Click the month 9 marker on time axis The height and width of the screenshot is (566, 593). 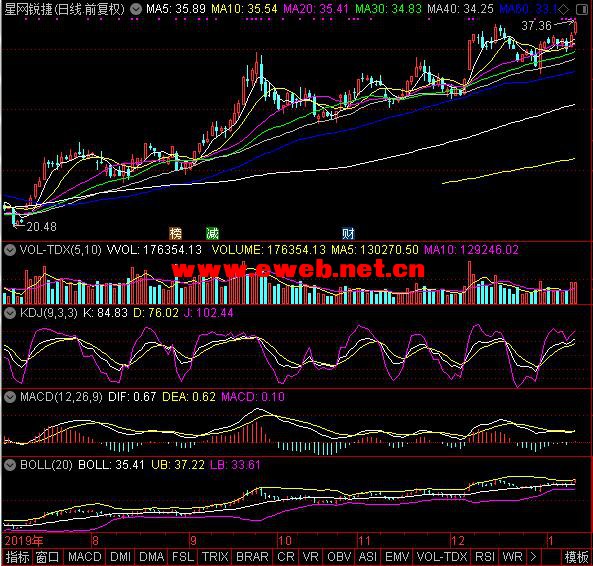[x=193, y=541]
